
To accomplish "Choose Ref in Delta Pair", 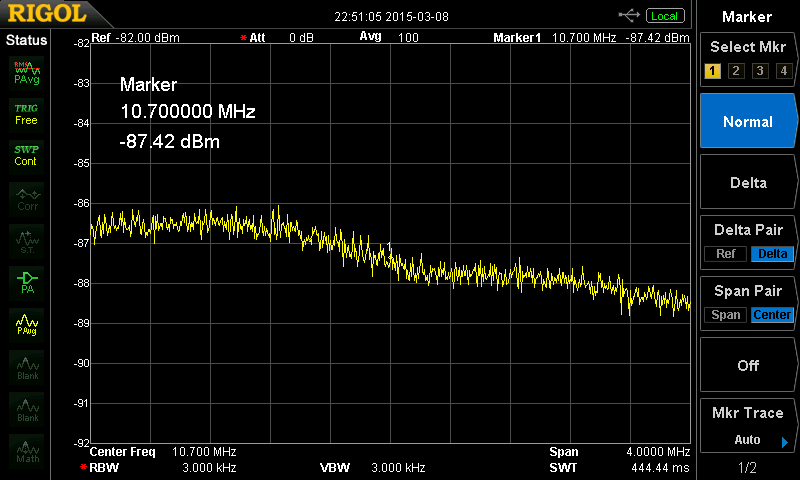I will 726,254.
